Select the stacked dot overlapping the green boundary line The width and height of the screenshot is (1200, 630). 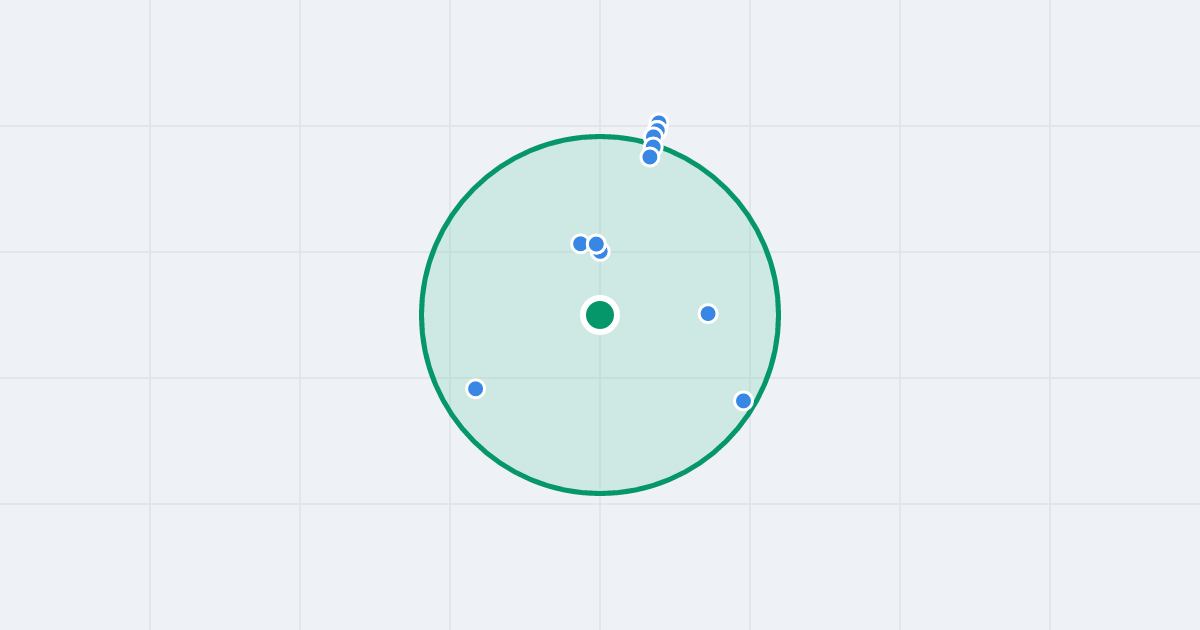[x=653, y=147]
